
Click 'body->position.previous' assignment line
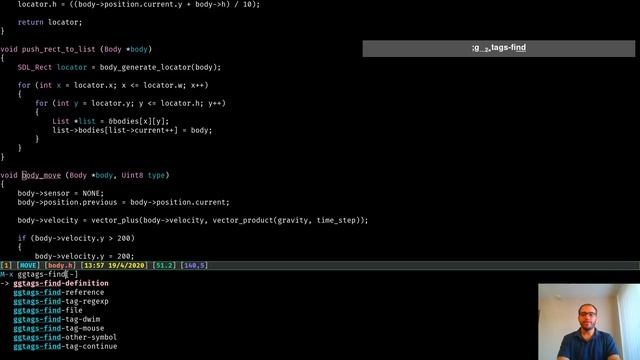[123, 202]
